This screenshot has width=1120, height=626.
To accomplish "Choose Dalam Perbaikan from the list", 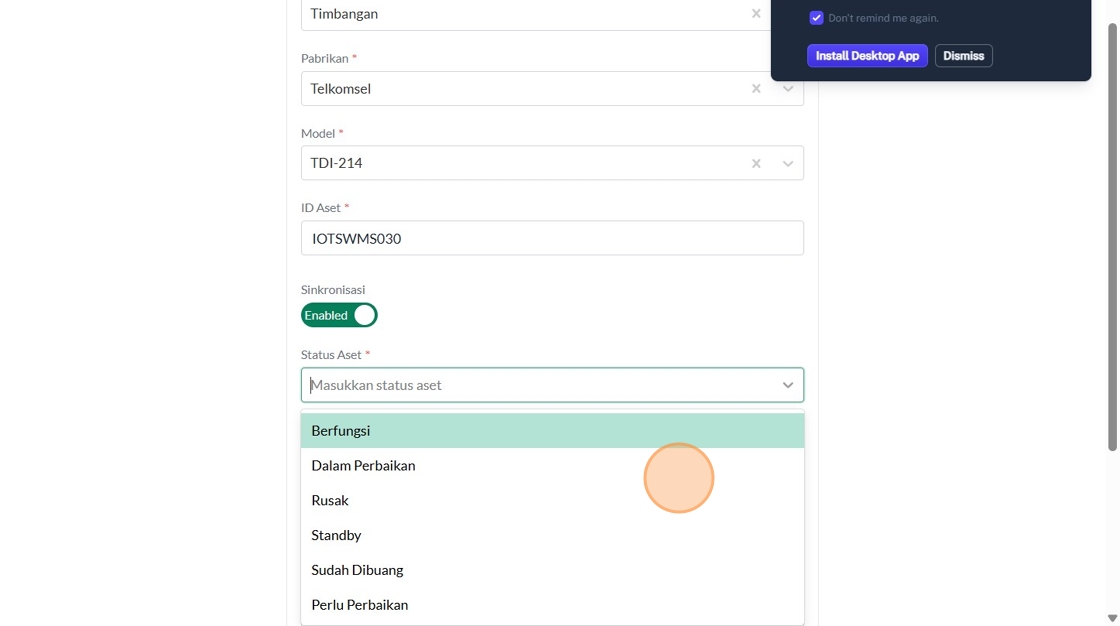I will (363, 466).
